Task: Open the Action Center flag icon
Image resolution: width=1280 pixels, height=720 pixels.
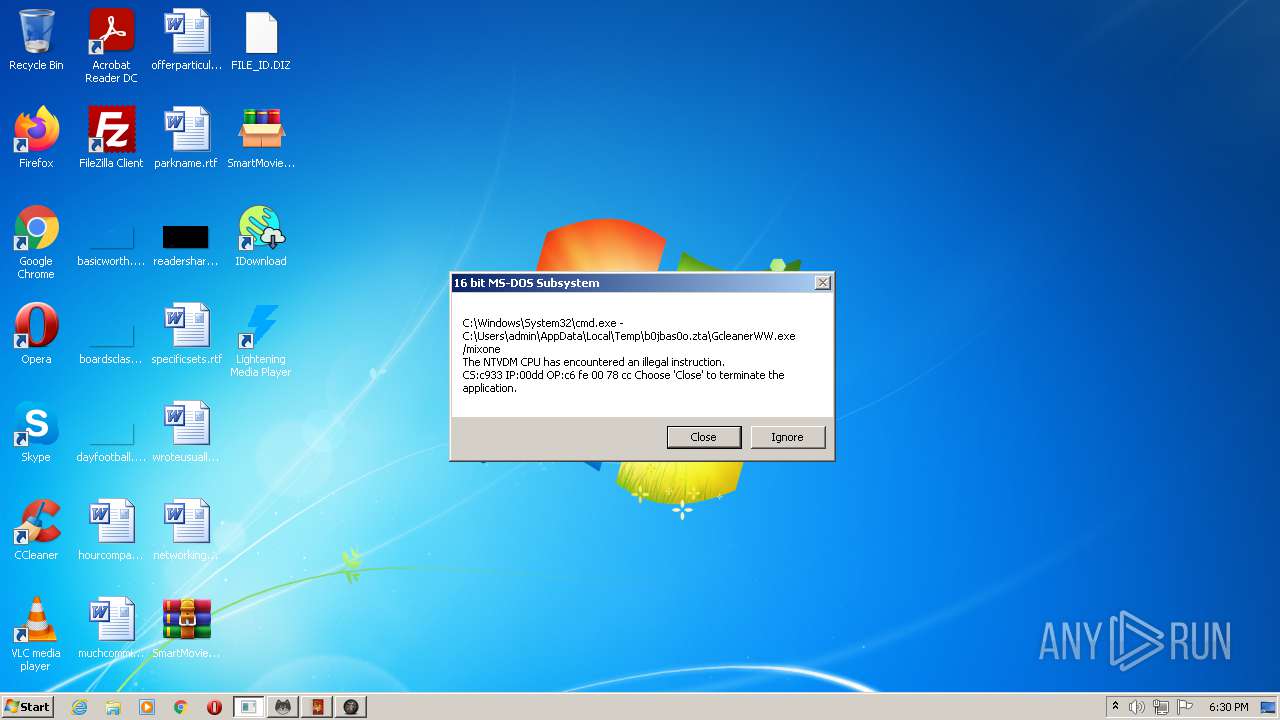Action: point(1185,707)
